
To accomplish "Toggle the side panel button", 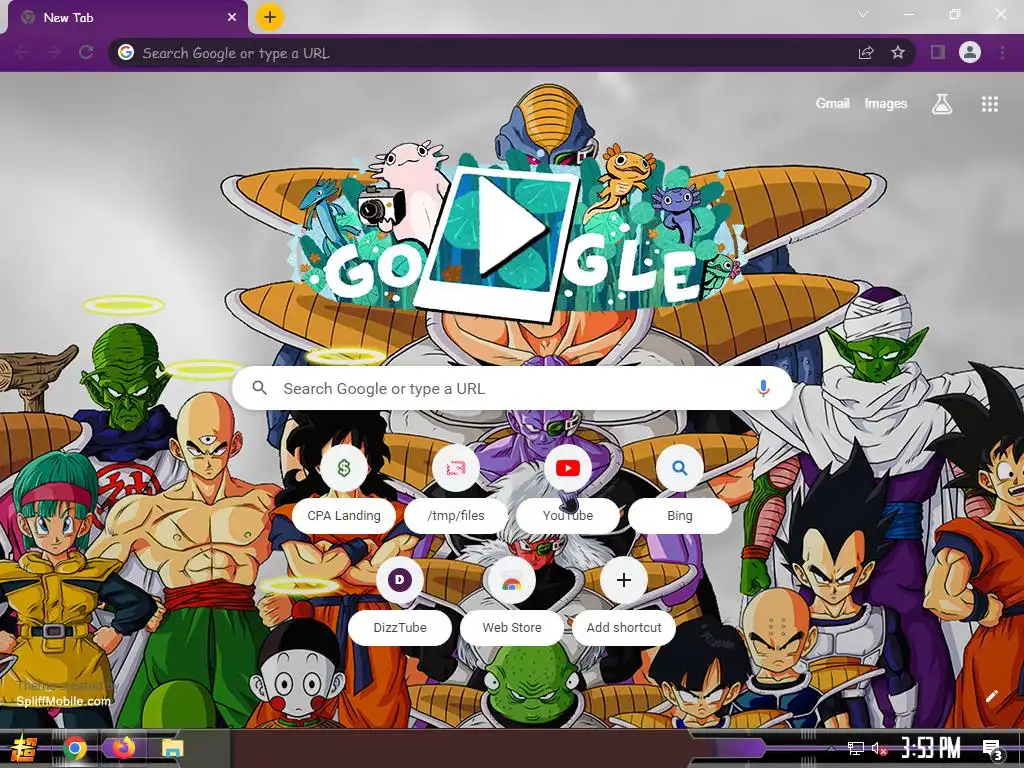I will (938, 52).
